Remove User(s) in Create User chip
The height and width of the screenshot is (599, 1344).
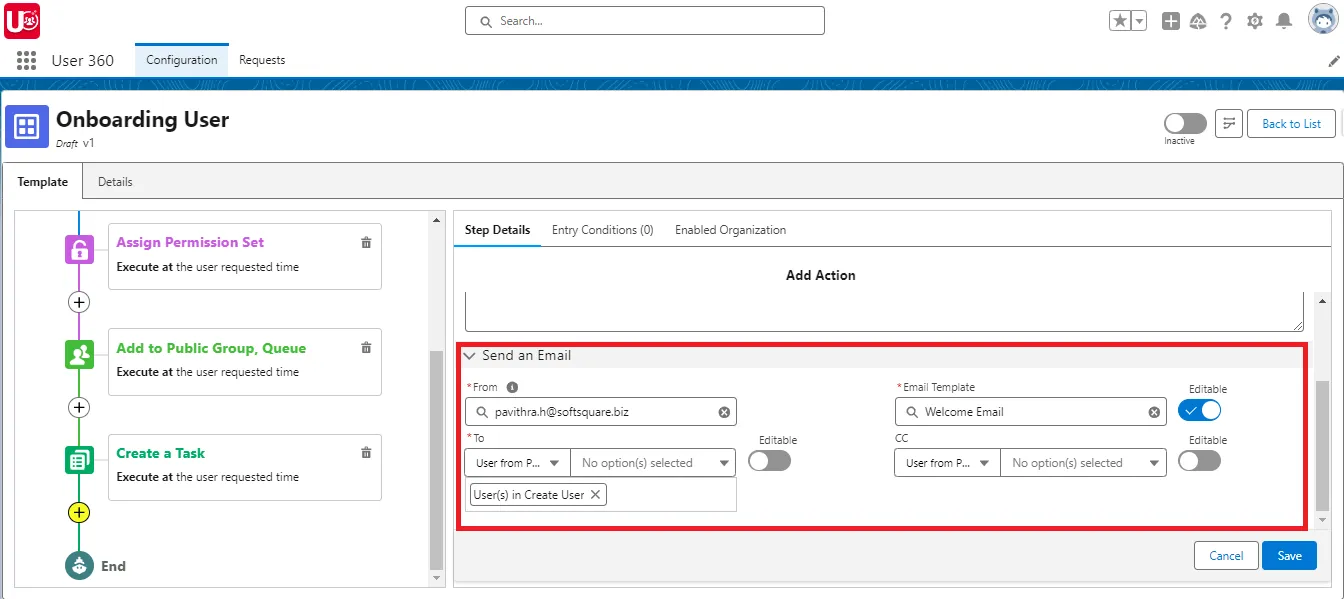point(595,494)
